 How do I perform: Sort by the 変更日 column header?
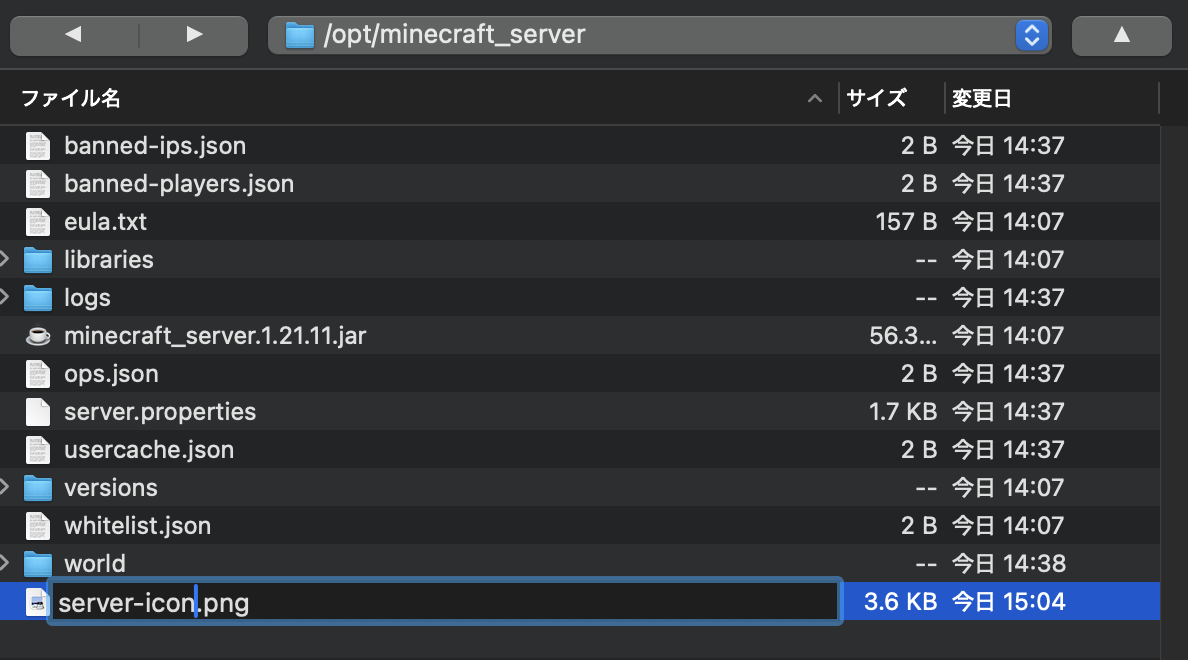click(982, 98)
